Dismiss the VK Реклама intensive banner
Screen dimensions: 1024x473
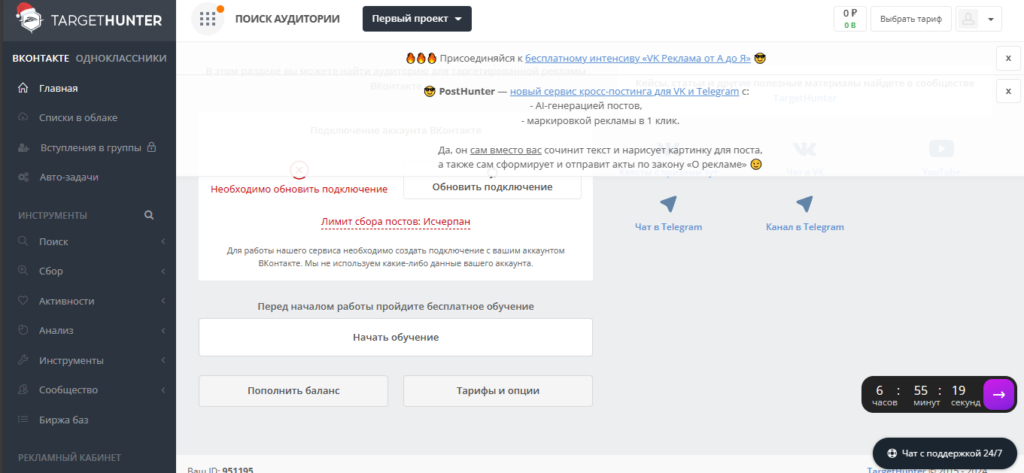coord(1008,58)
